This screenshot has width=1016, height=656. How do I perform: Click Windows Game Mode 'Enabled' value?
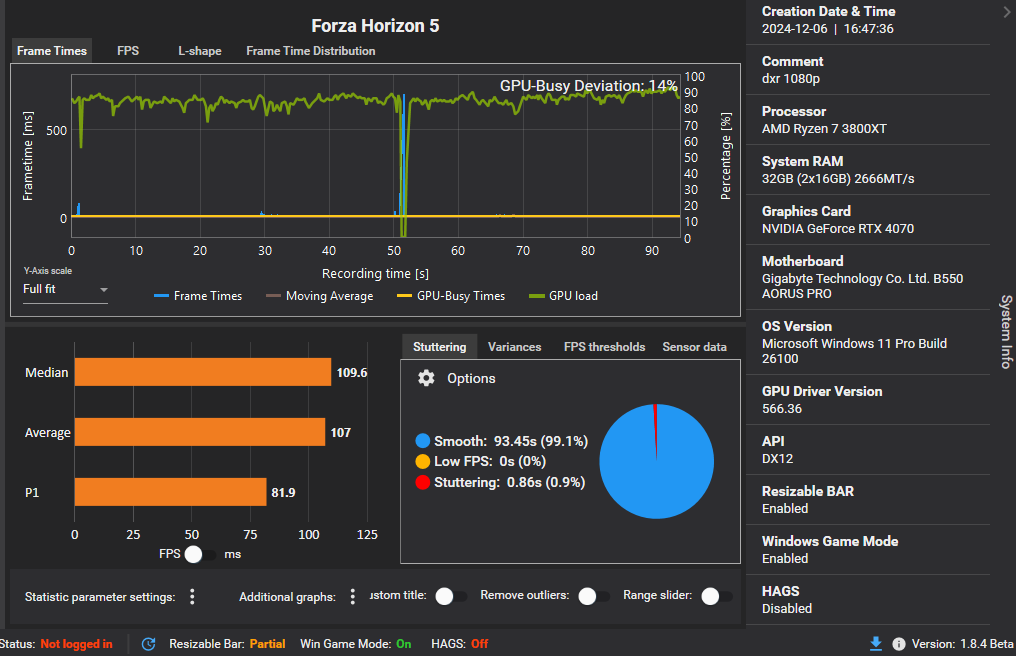pyautogui.click(x=785, y=558)
